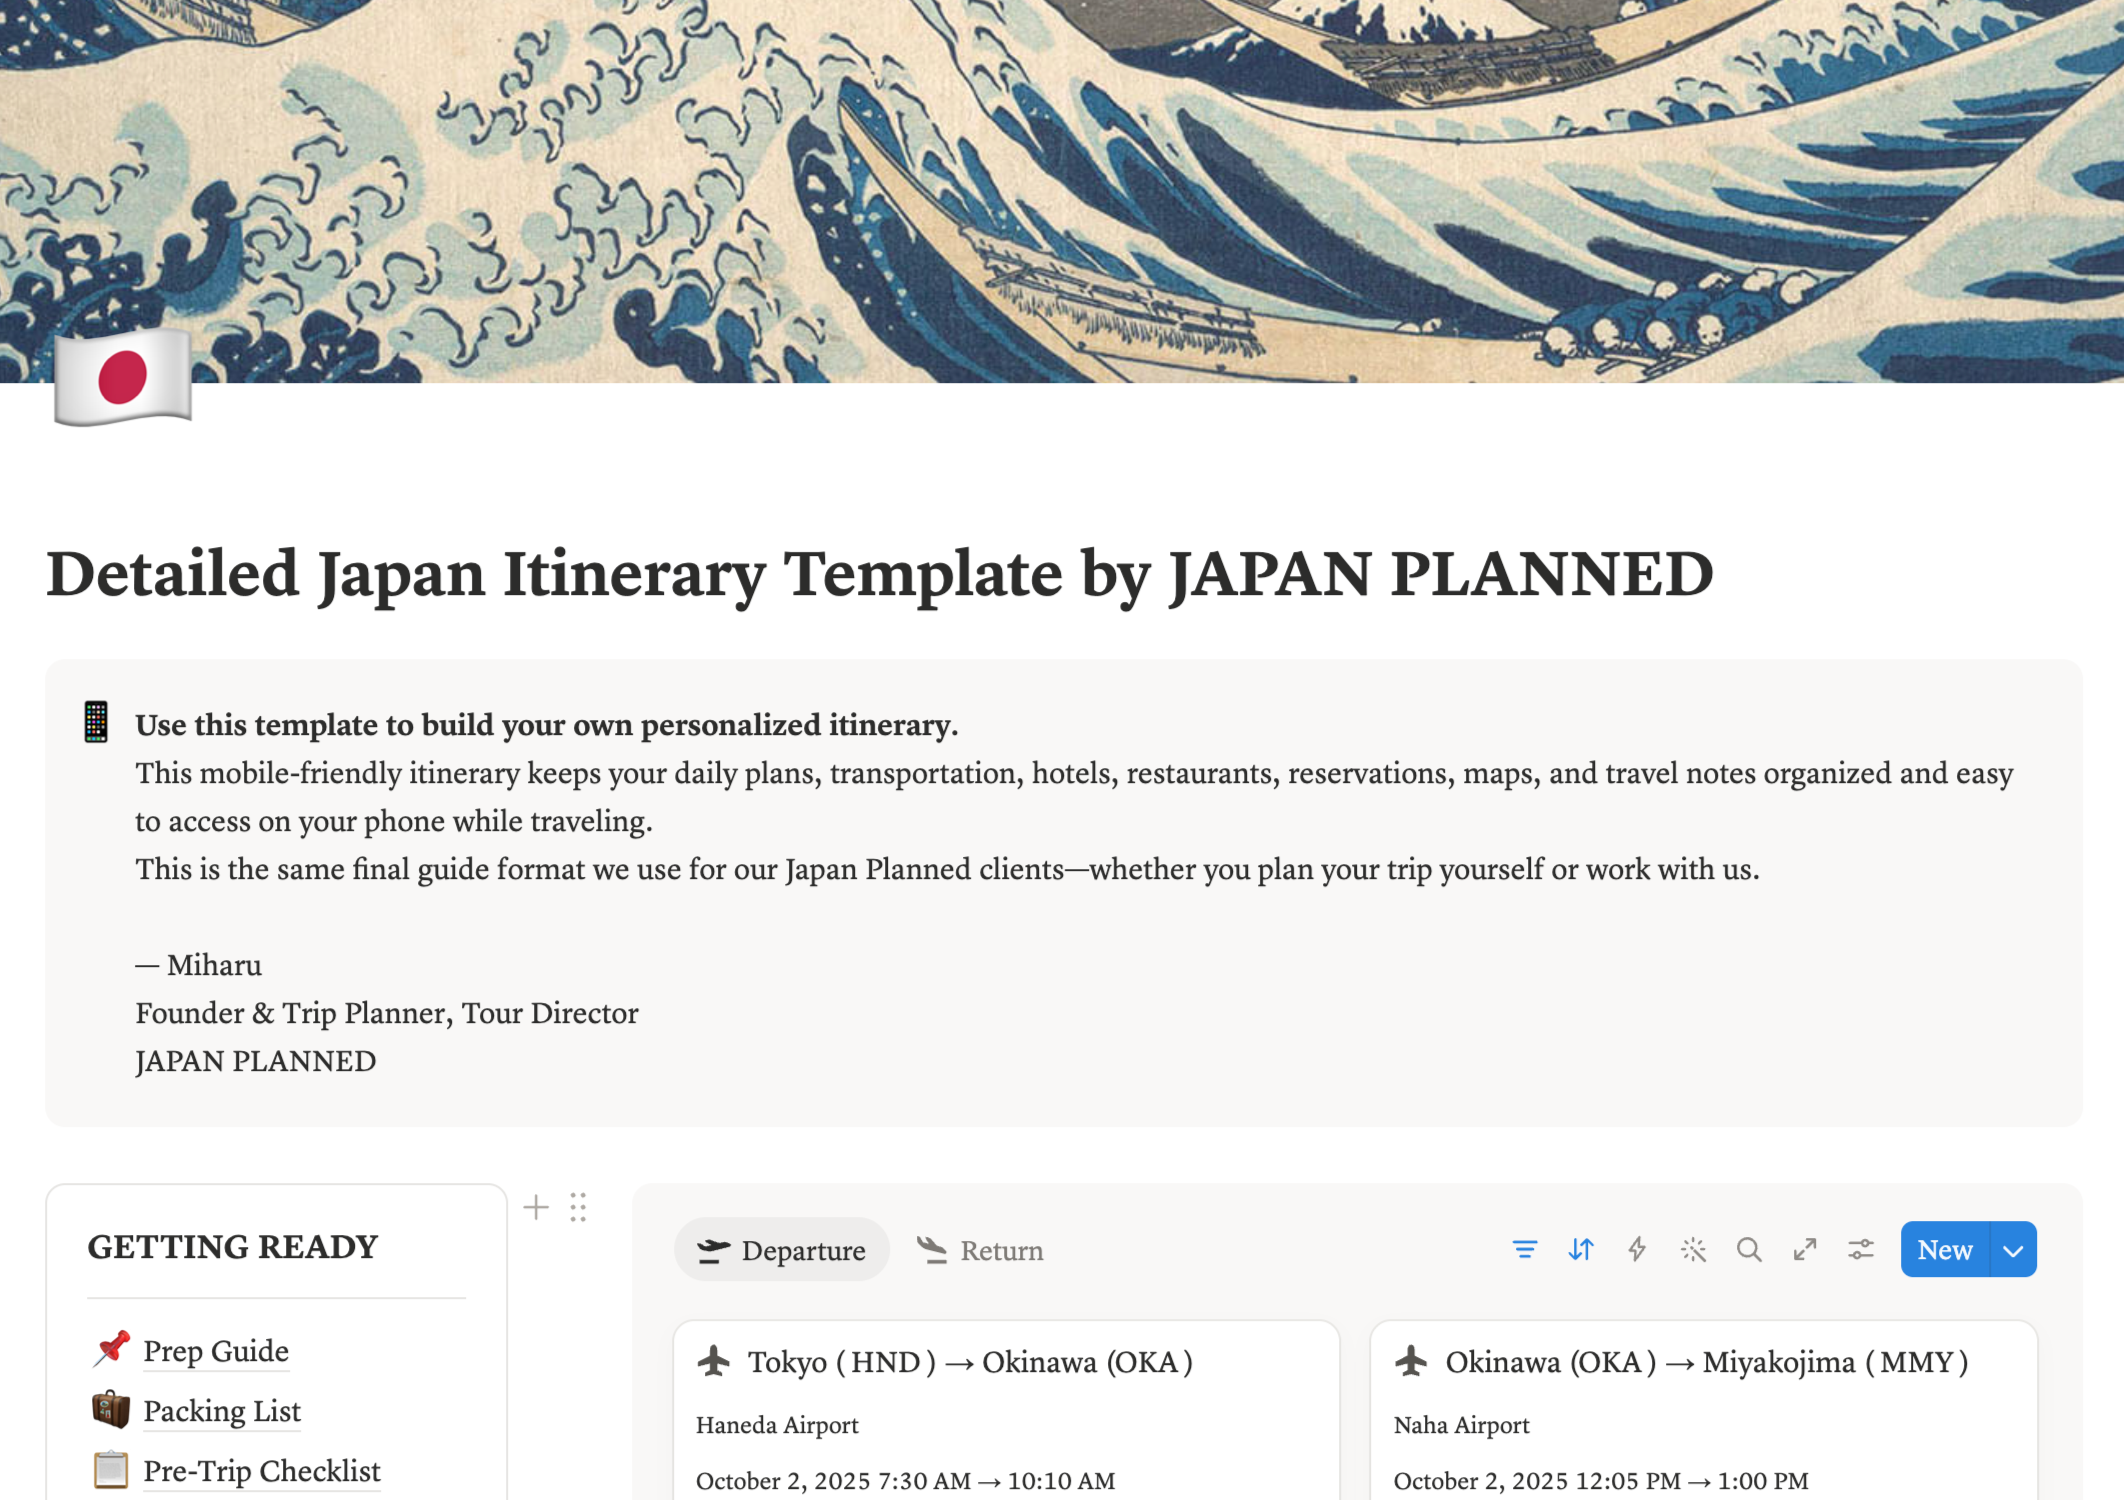Click the GETTING READY heading
The image size is (2124, 1500).
233,1246
